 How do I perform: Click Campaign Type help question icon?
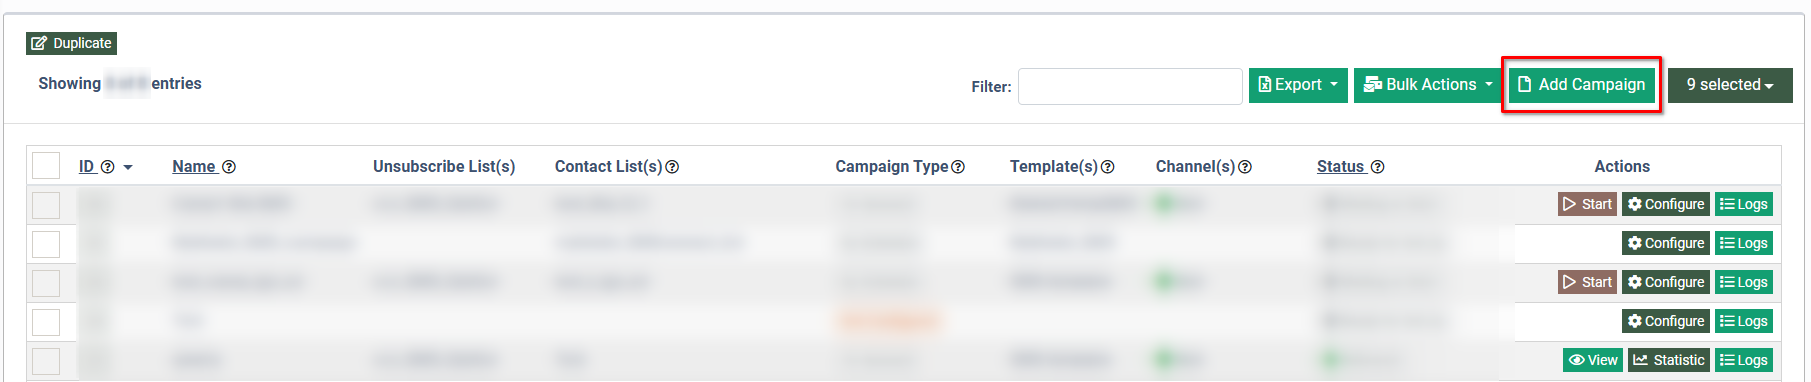(x=958, y=167)
